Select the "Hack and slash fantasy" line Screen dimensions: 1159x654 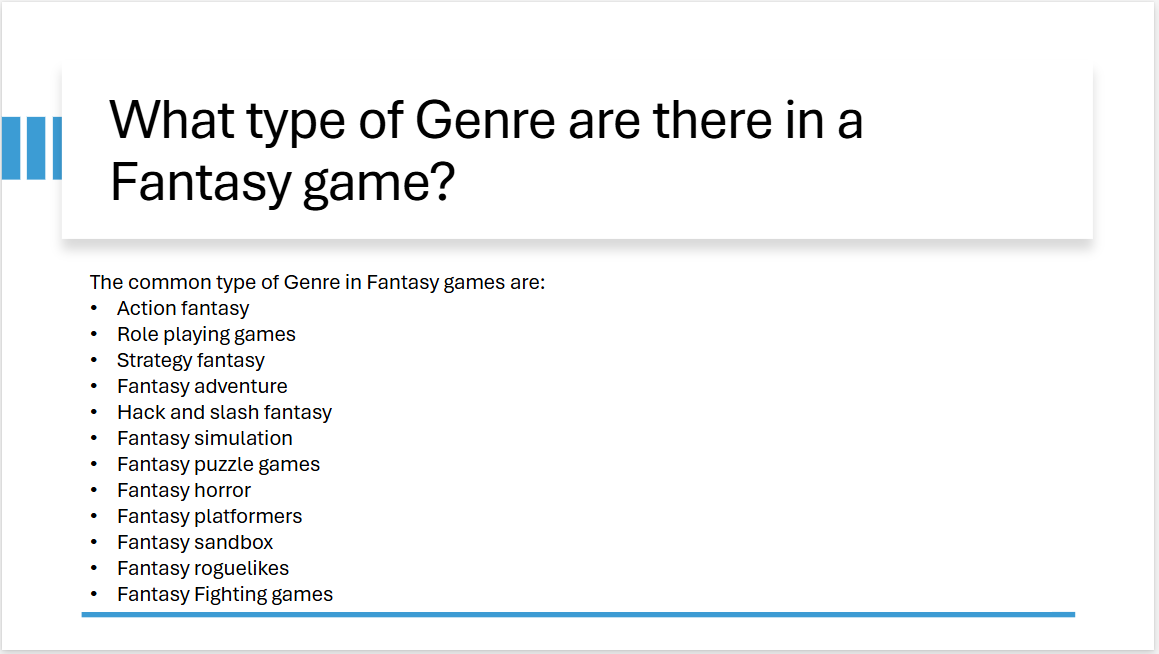[224, 413]
